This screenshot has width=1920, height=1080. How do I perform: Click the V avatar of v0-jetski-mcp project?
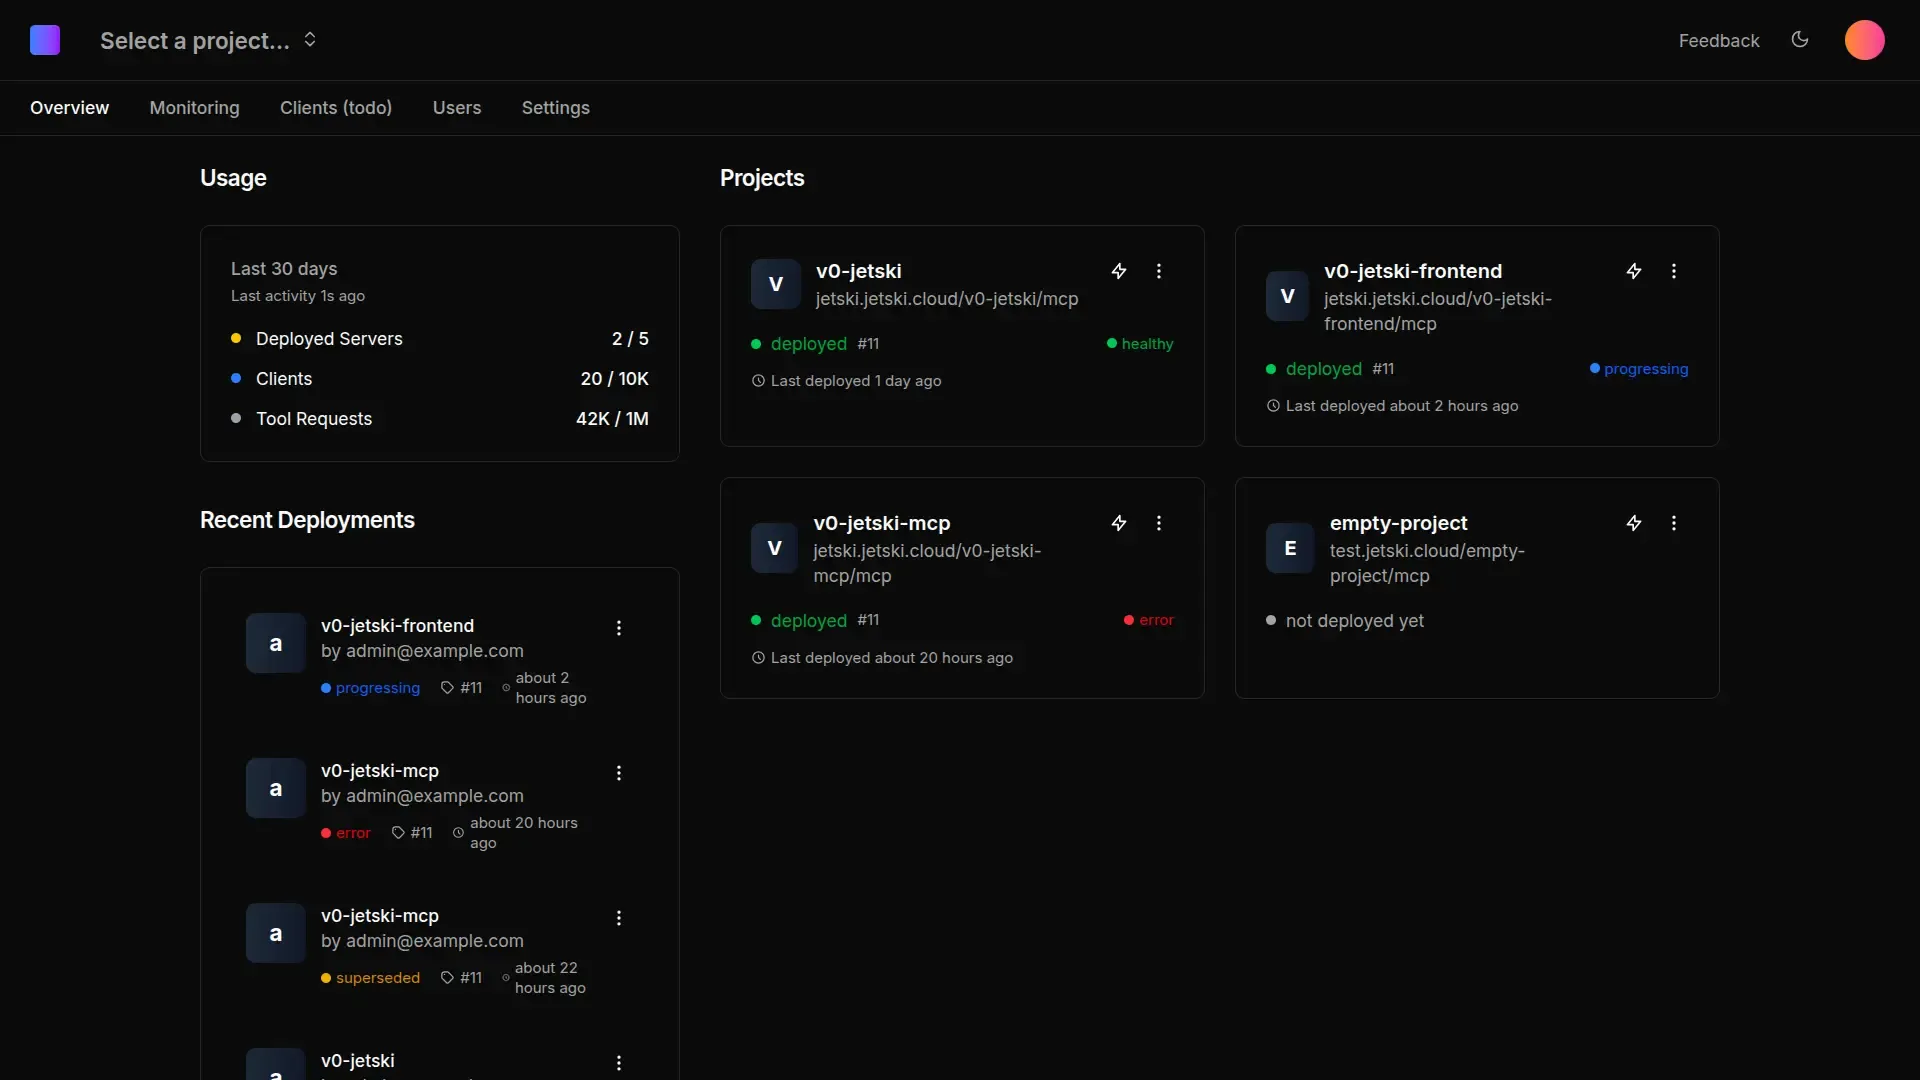[x=775, y=548]
